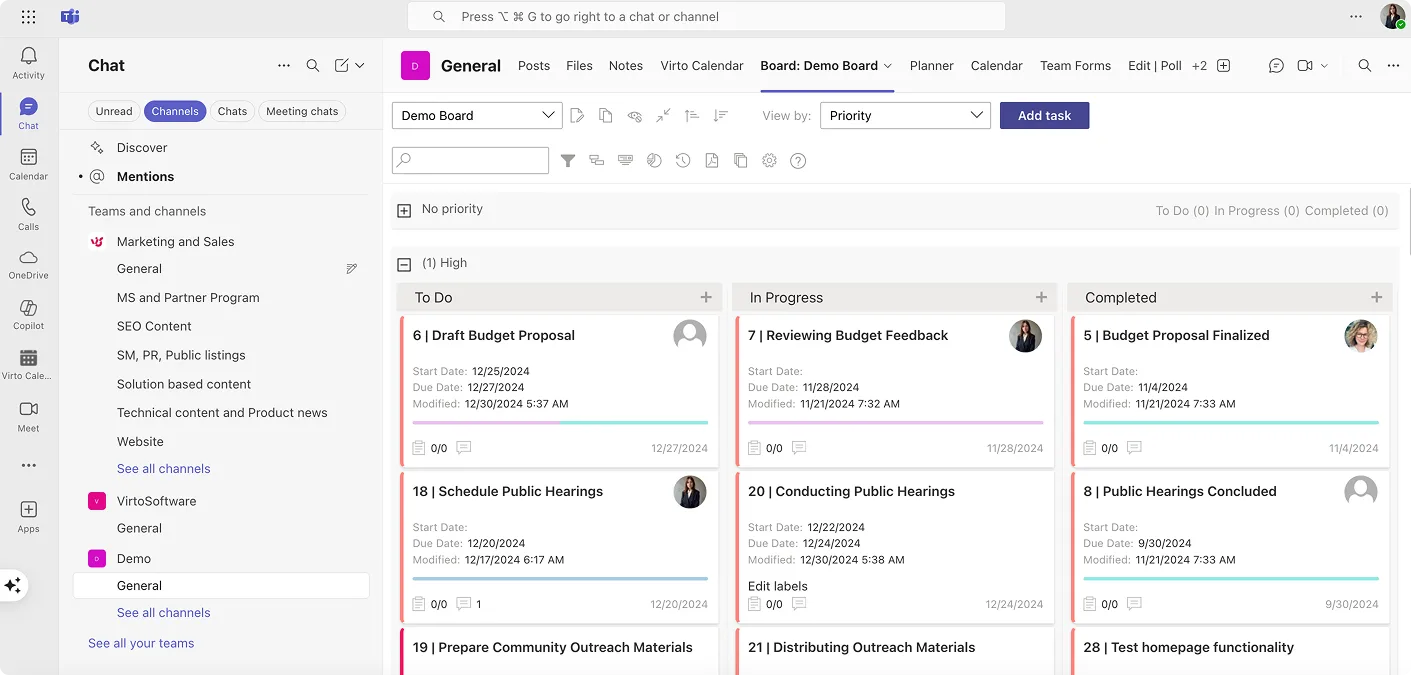
Task: Switch to the Files tab
Action: (579, 65)
